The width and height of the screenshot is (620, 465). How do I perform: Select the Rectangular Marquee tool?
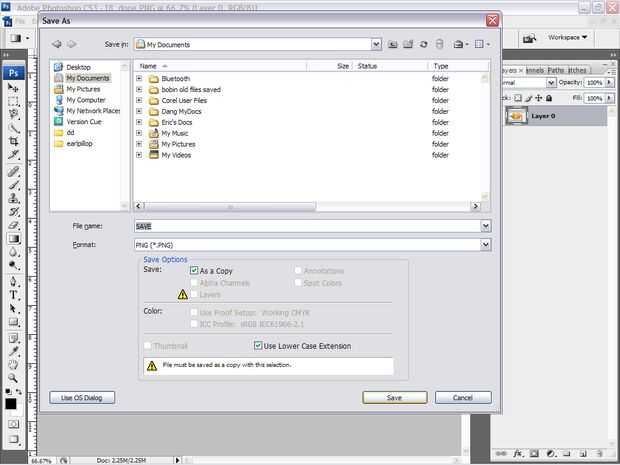(x=13, y=101)
